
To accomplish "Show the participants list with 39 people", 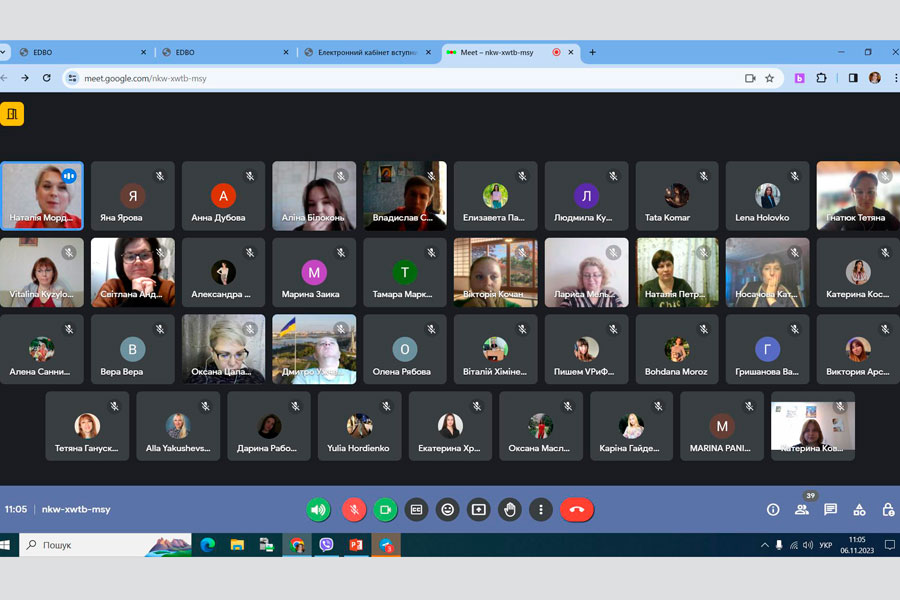I will [801, 510].
